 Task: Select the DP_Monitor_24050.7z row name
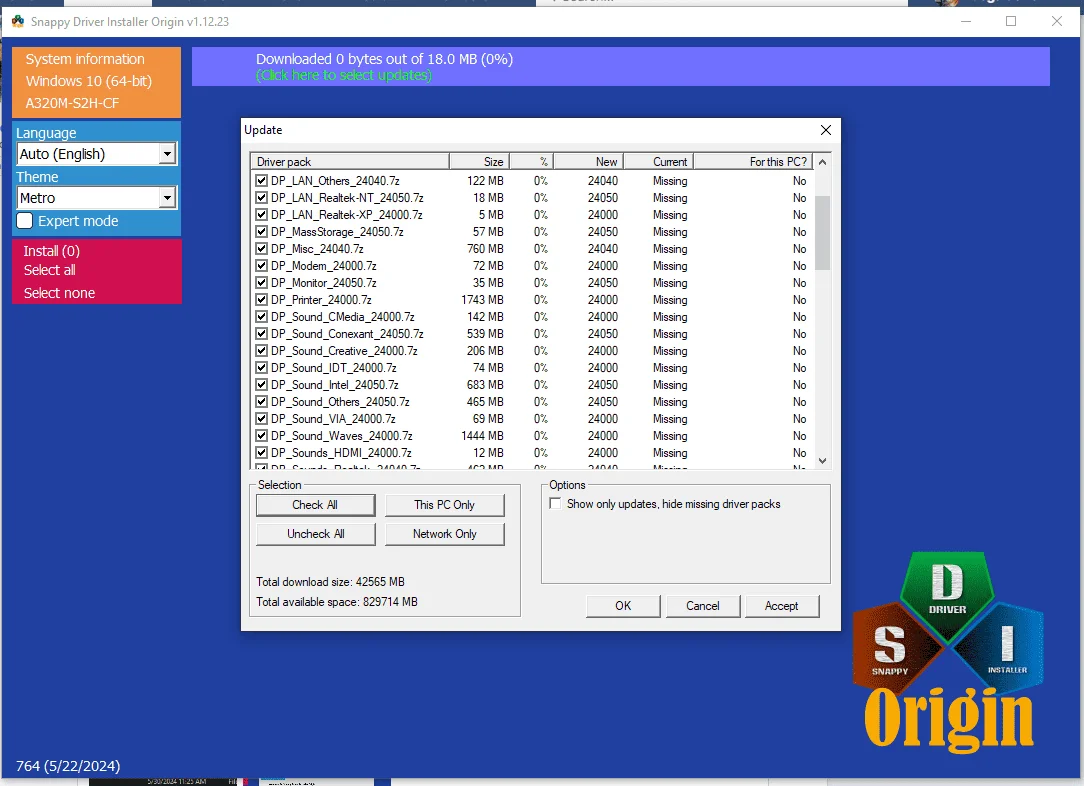324,283
